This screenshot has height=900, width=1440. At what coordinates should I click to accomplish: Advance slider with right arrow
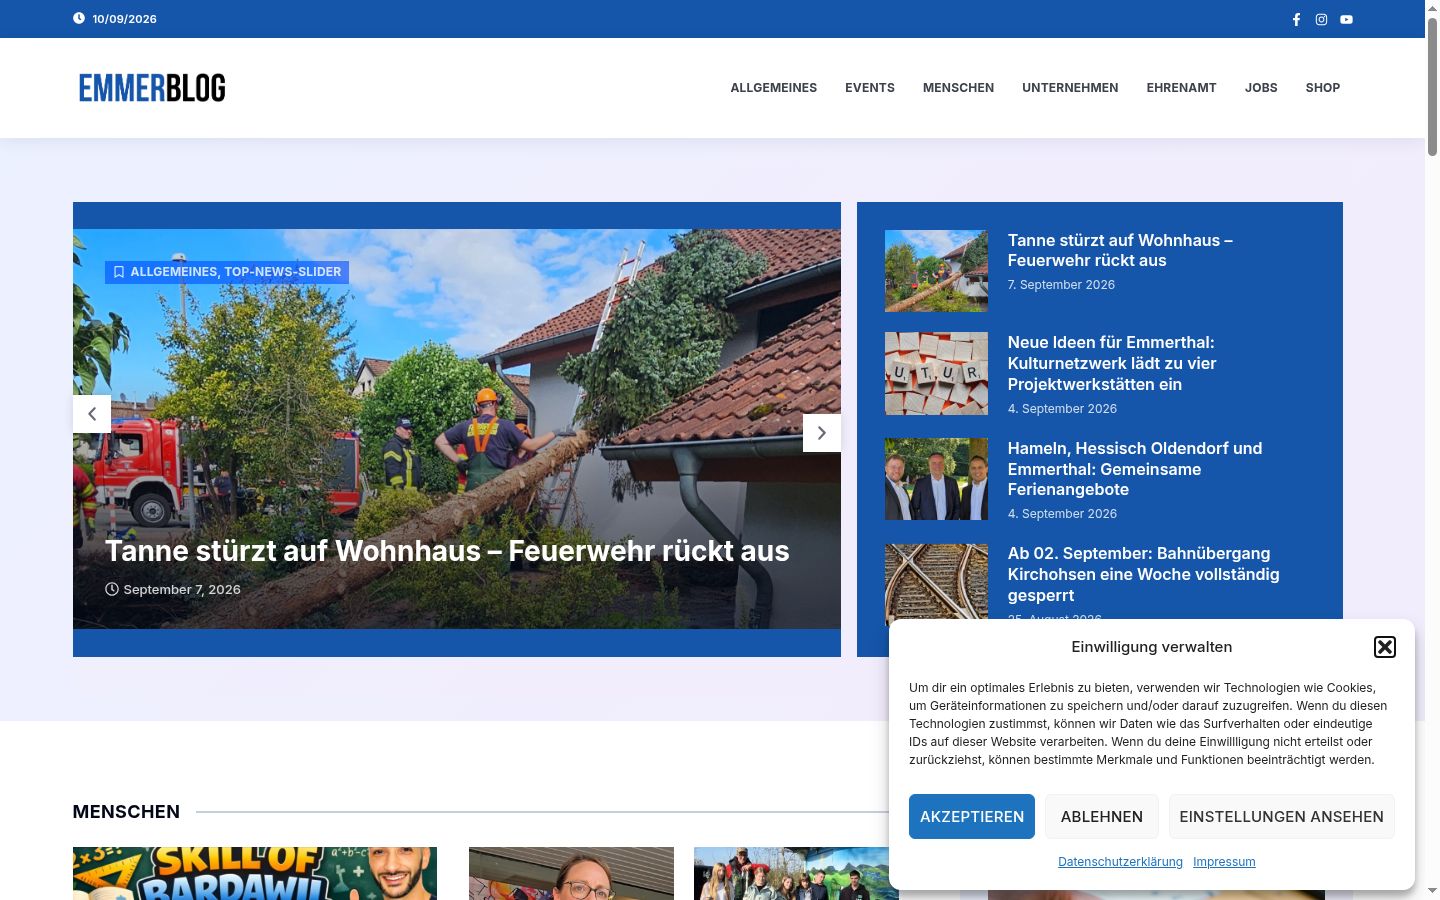822,433
